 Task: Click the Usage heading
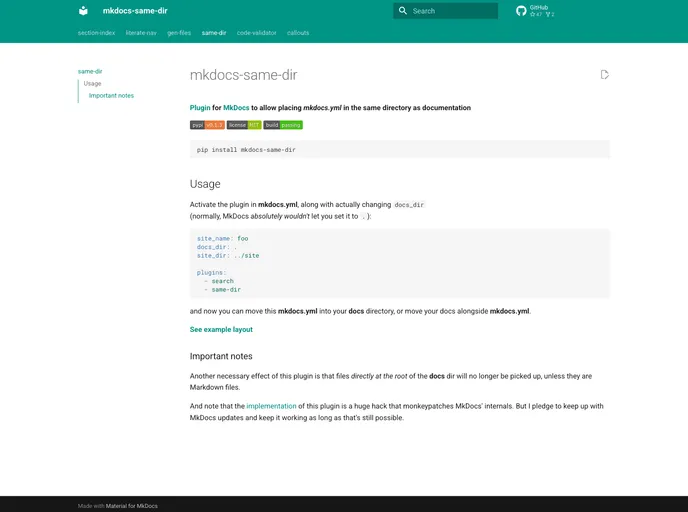click(205, 184)
